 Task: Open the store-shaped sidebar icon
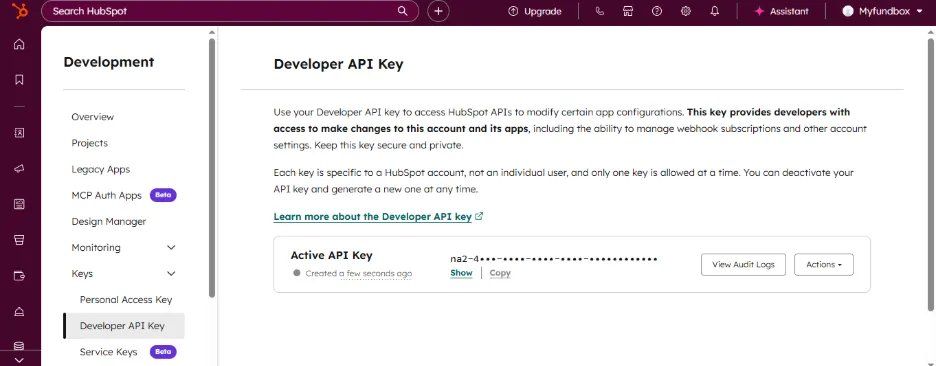(x=19, y=240)
